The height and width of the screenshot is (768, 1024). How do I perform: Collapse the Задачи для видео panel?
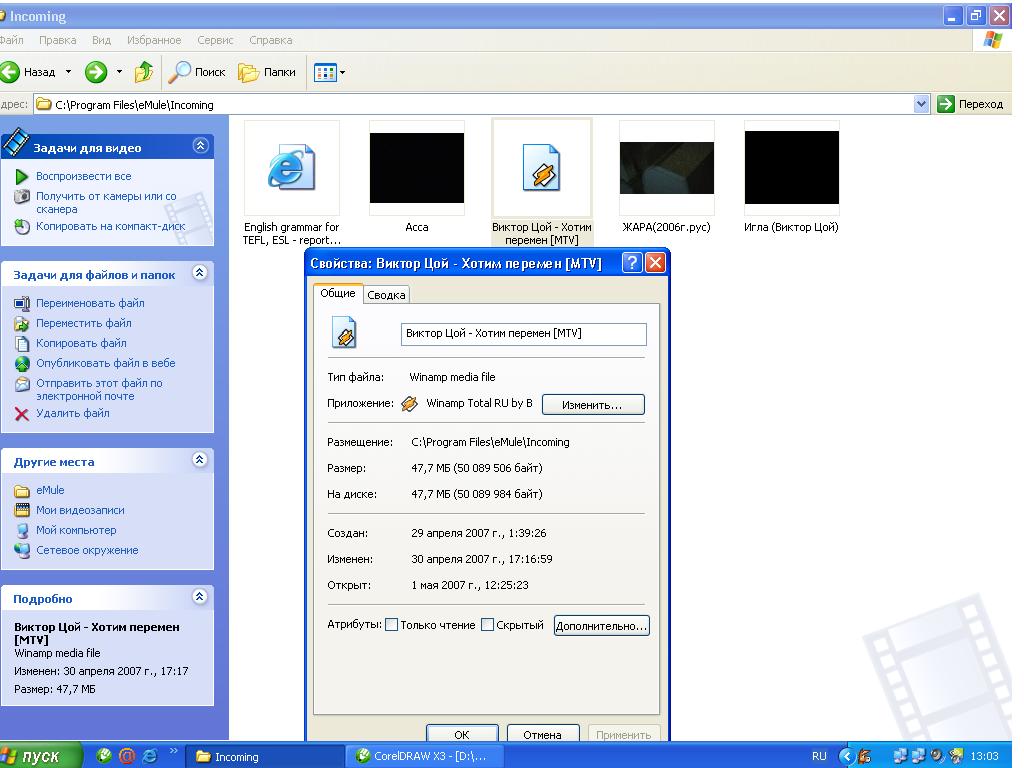point(200,146)
